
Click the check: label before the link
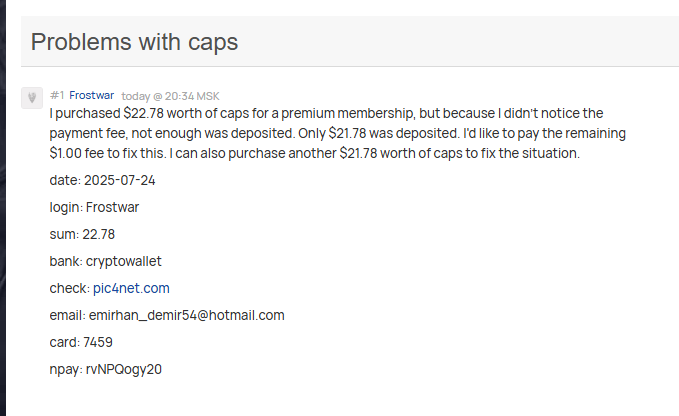tap(70, 288)
